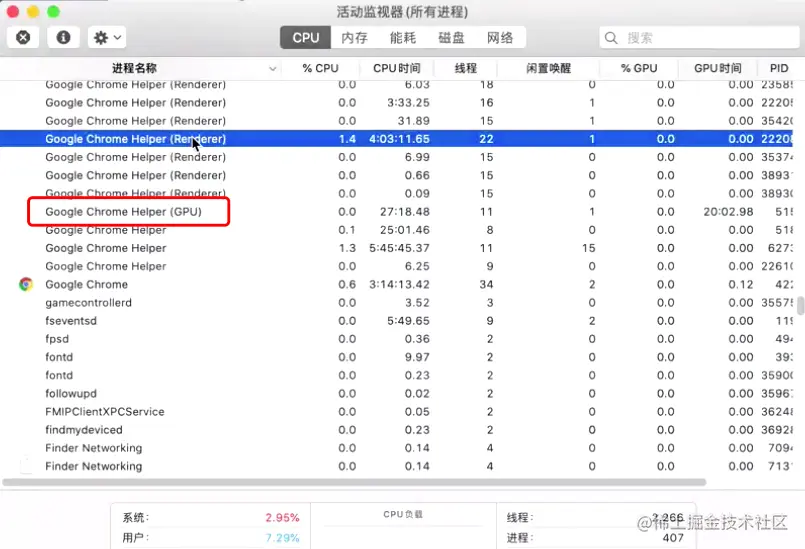Focus the 搜索 search field
Viewport: 805px width, 549px height.
(699, 38)
